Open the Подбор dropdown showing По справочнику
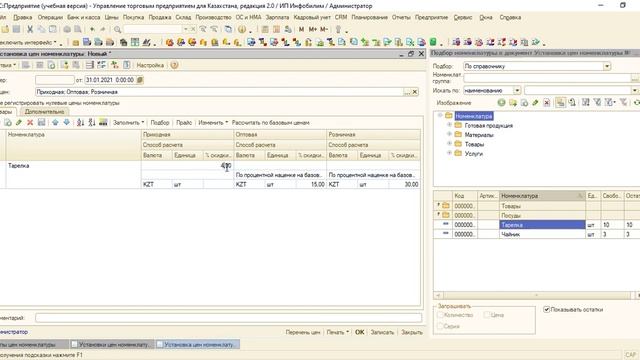The width and height of the screenshot is (640, 360). click(607, 66)
